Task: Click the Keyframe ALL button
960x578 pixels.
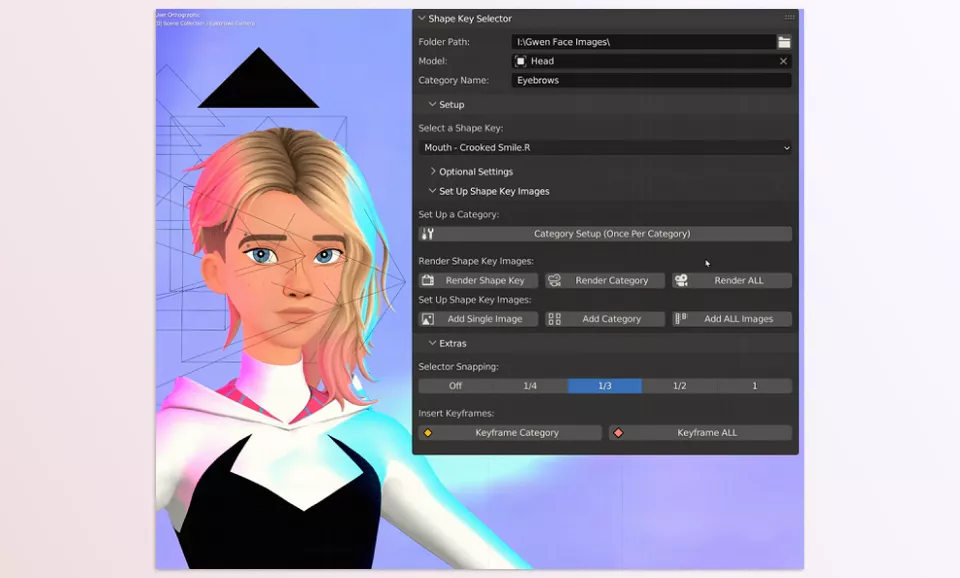Action: pos(700,433)
